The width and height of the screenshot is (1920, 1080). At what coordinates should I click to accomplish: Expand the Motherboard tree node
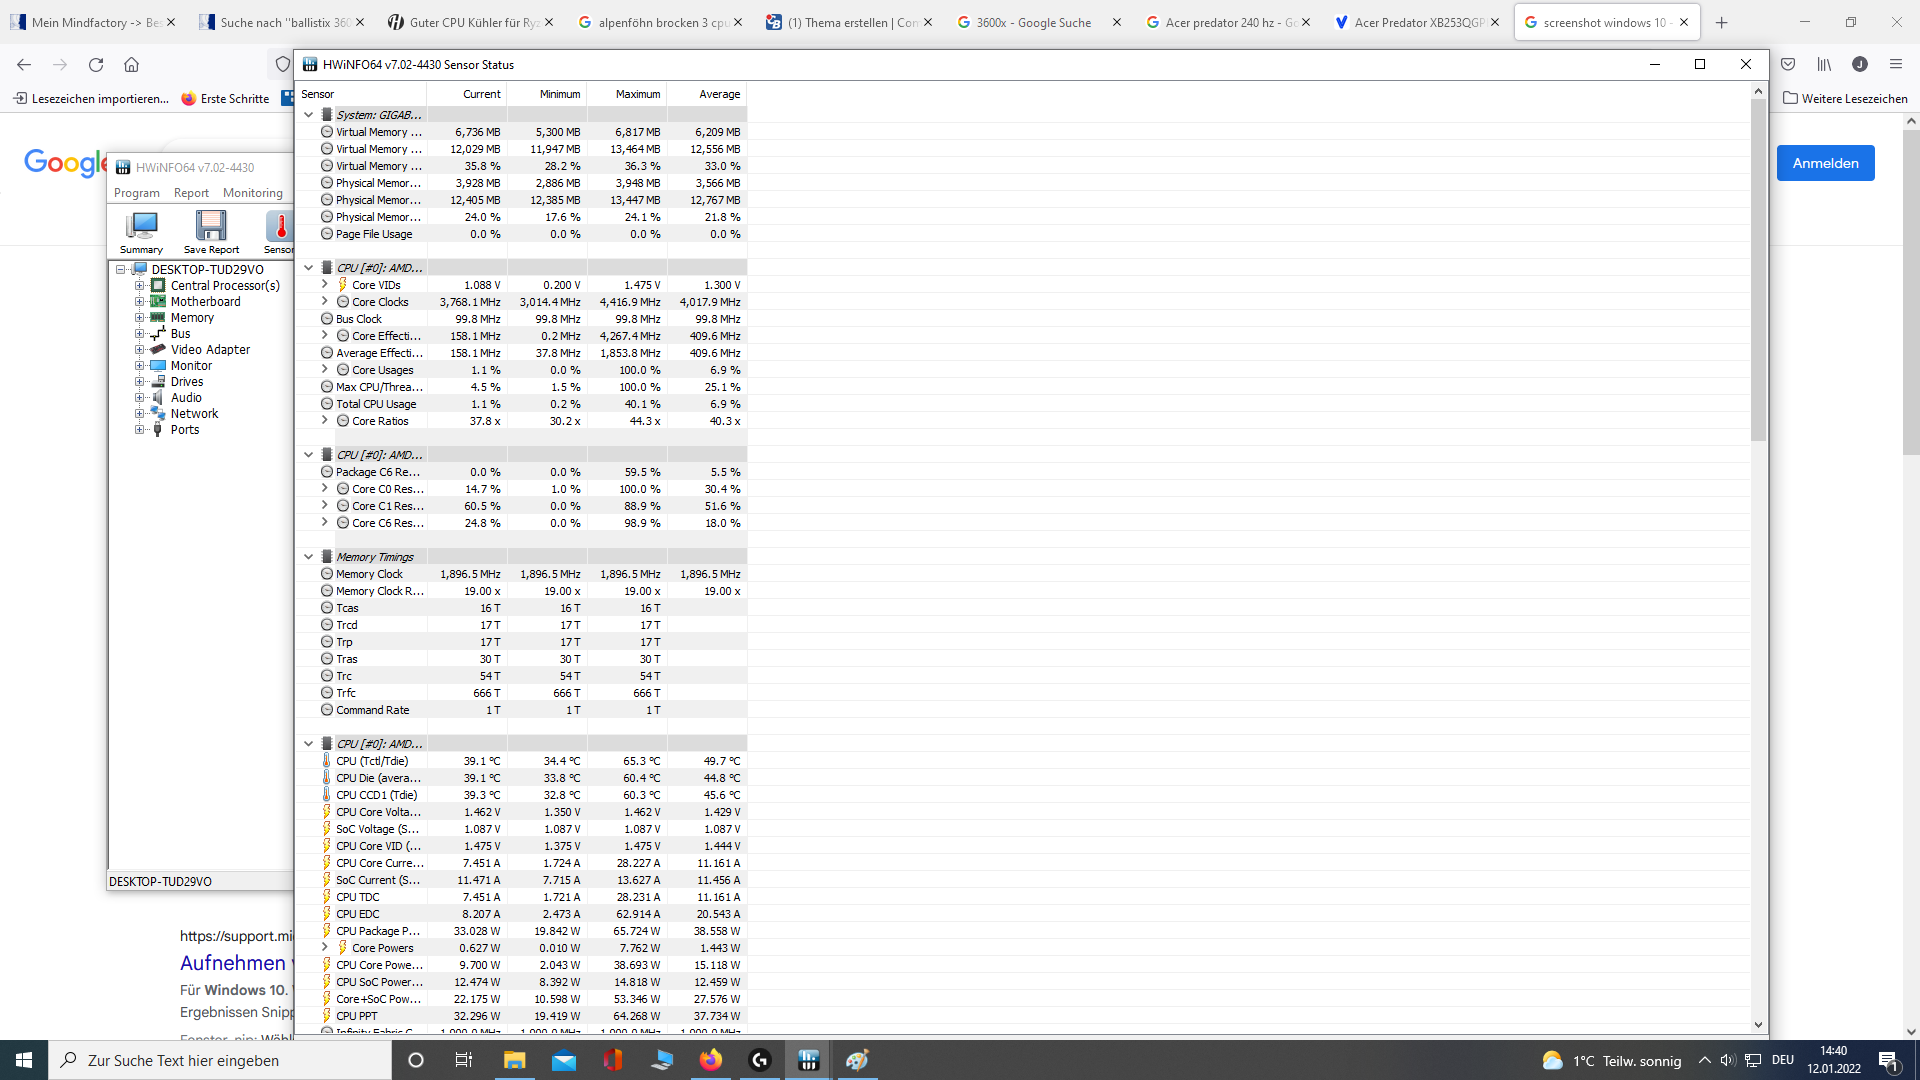coord(140,302)
